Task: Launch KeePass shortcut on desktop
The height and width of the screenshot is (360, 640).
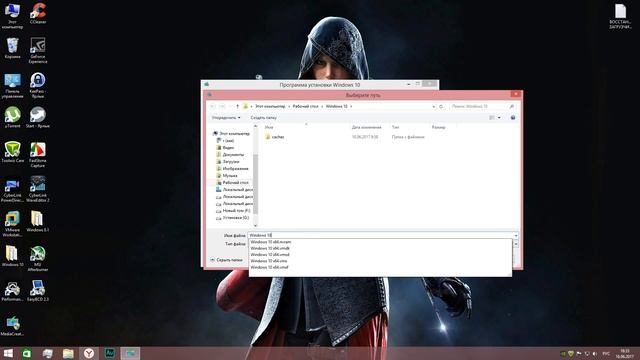Action: (x=38, y=86)
